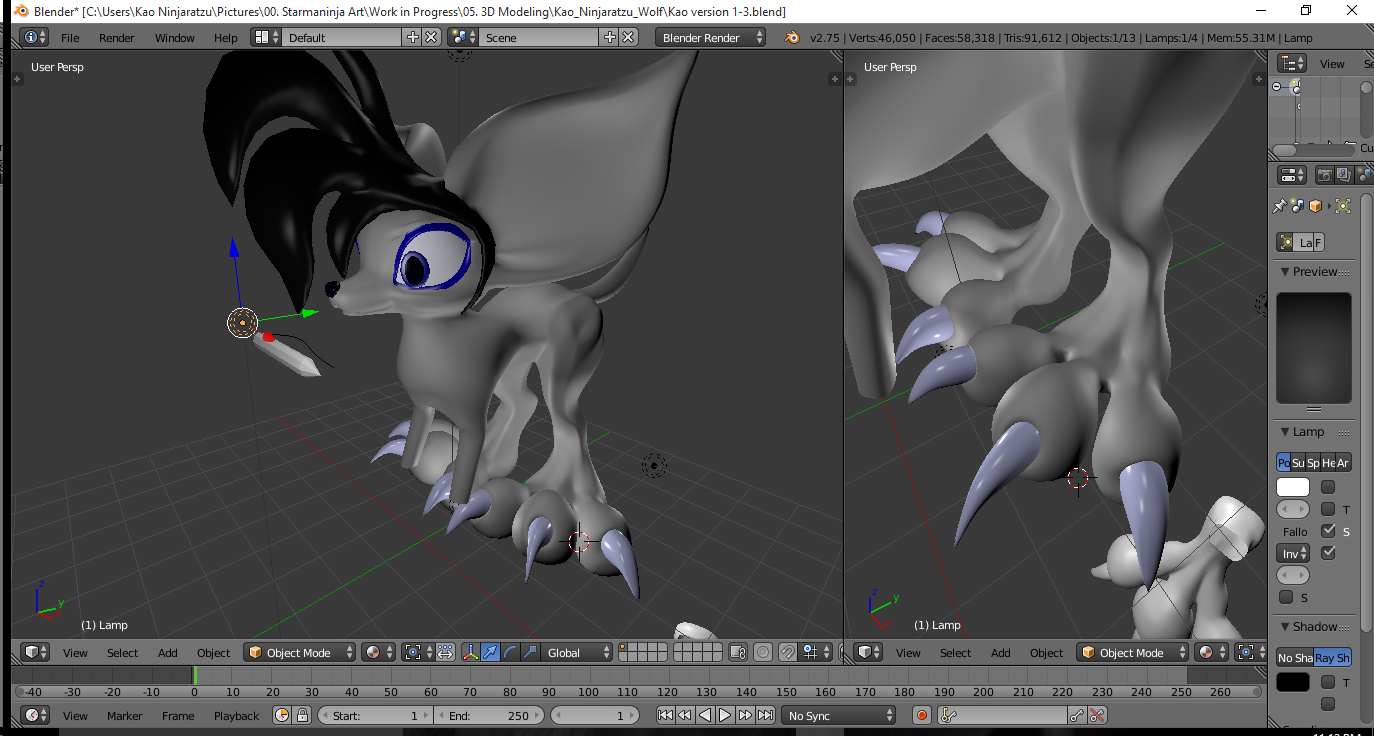Click the rotate manipulator arc icon
The height and width of the screenshot is (736, 1374).
[510, 653]
